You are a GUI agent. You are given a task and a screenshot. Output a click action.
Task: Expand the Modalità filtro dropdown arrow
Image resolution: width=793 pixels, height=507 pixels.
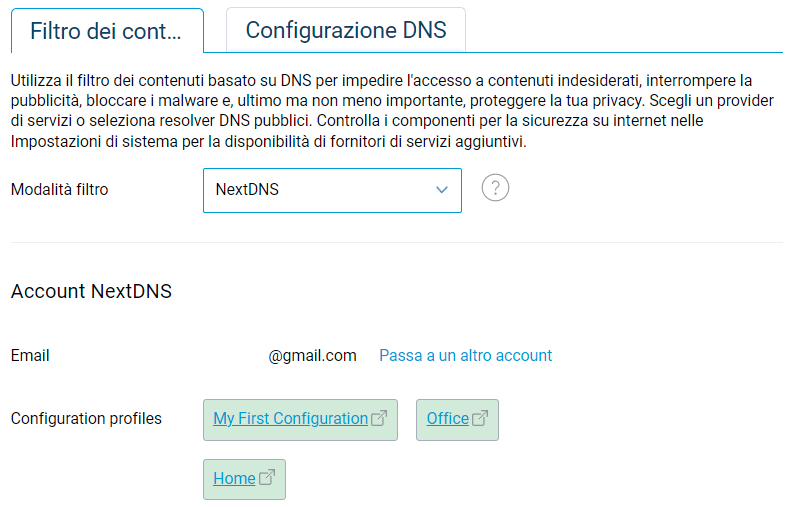442,190
